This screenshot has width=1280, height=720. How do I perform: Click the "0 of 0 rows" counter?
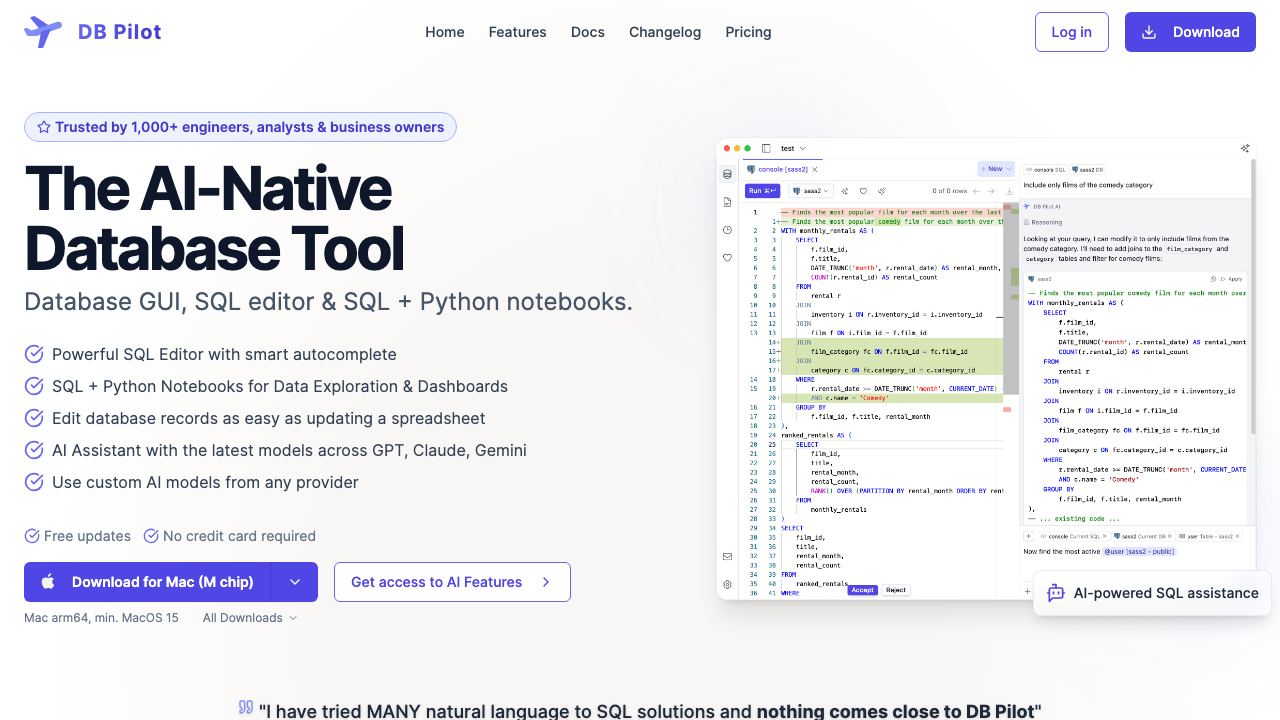point(949,191)
